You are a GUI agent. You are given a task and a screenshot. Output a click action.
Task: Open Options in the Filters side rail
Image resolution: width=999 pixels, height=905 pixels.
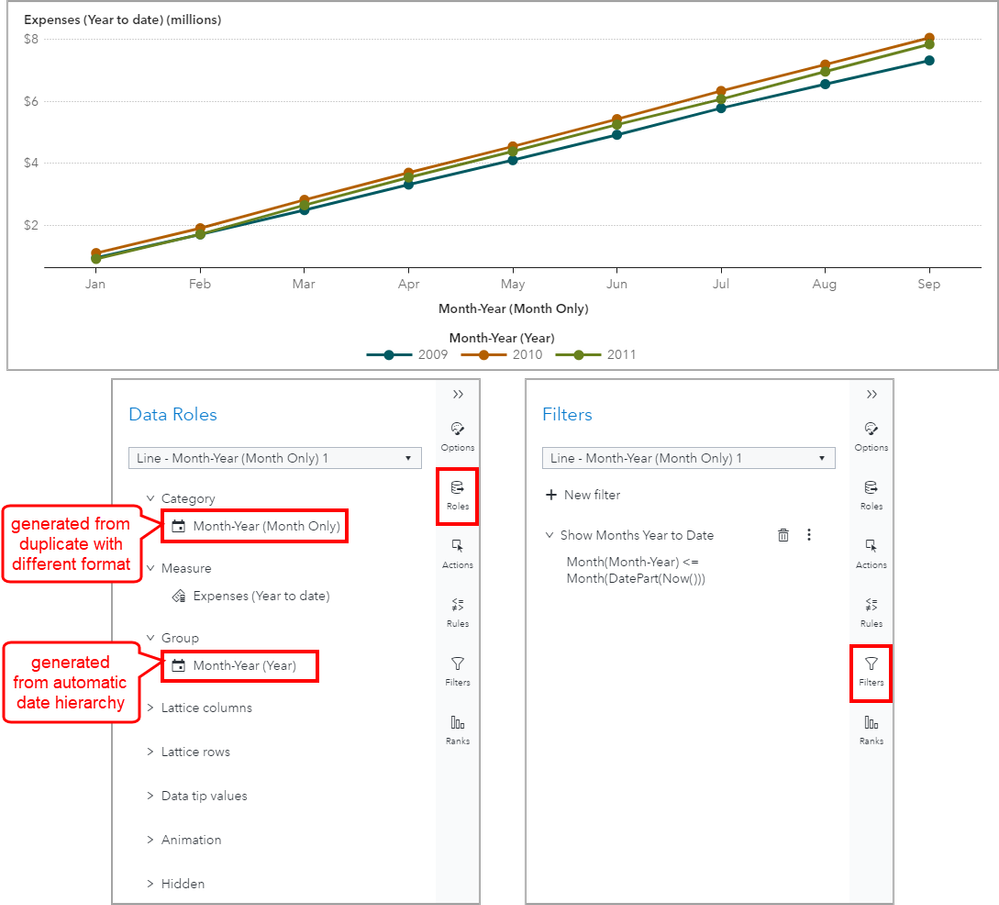(871, 437)
